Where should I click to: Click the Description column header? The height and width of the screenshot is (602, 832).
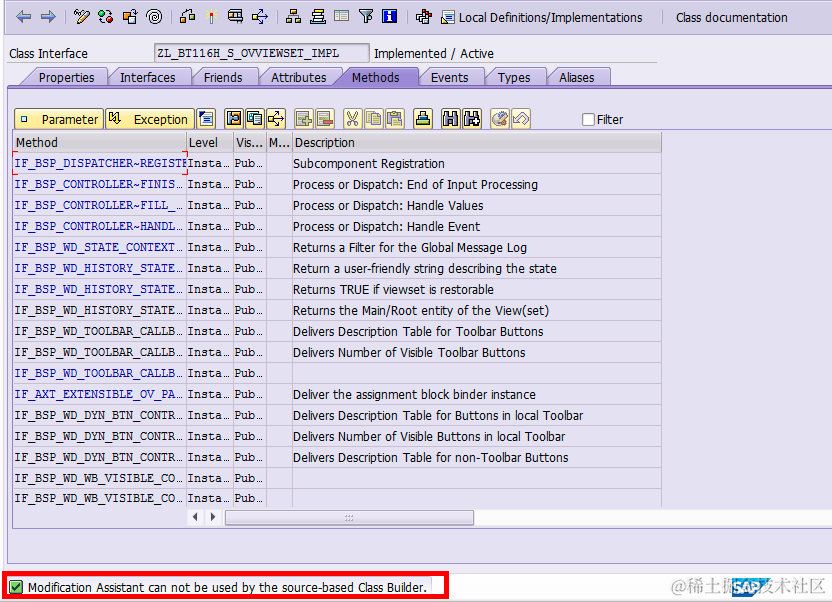click(476, 142)
